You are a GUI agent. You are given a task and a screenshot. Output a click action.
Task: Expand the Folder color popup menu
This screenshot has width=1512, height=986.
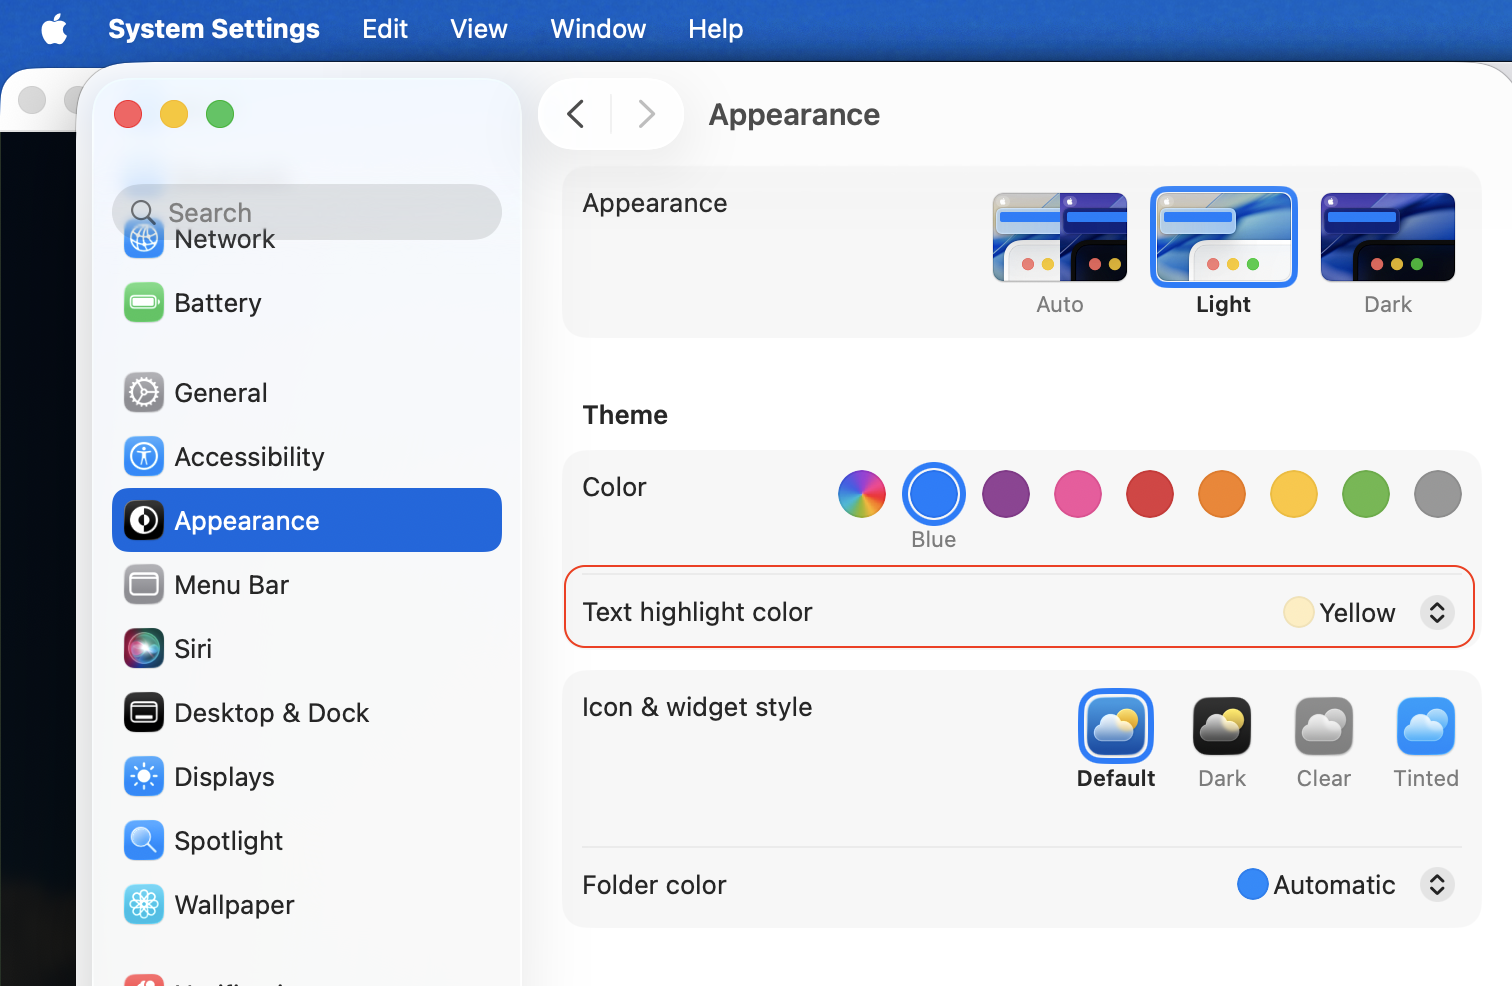[1436, 885]
